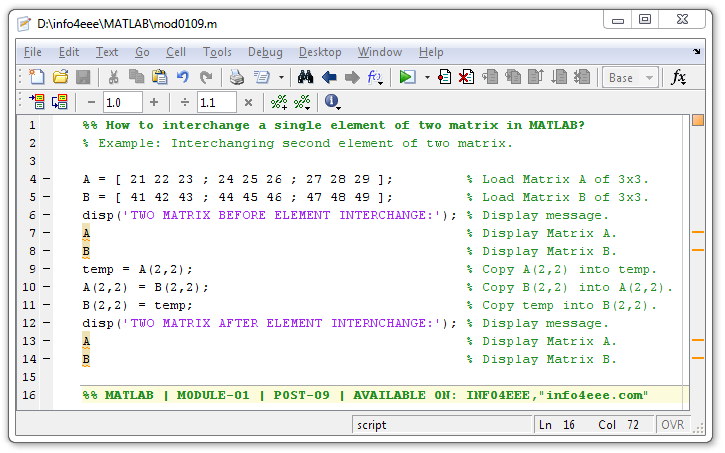Decrement value with the minus button

92,102
